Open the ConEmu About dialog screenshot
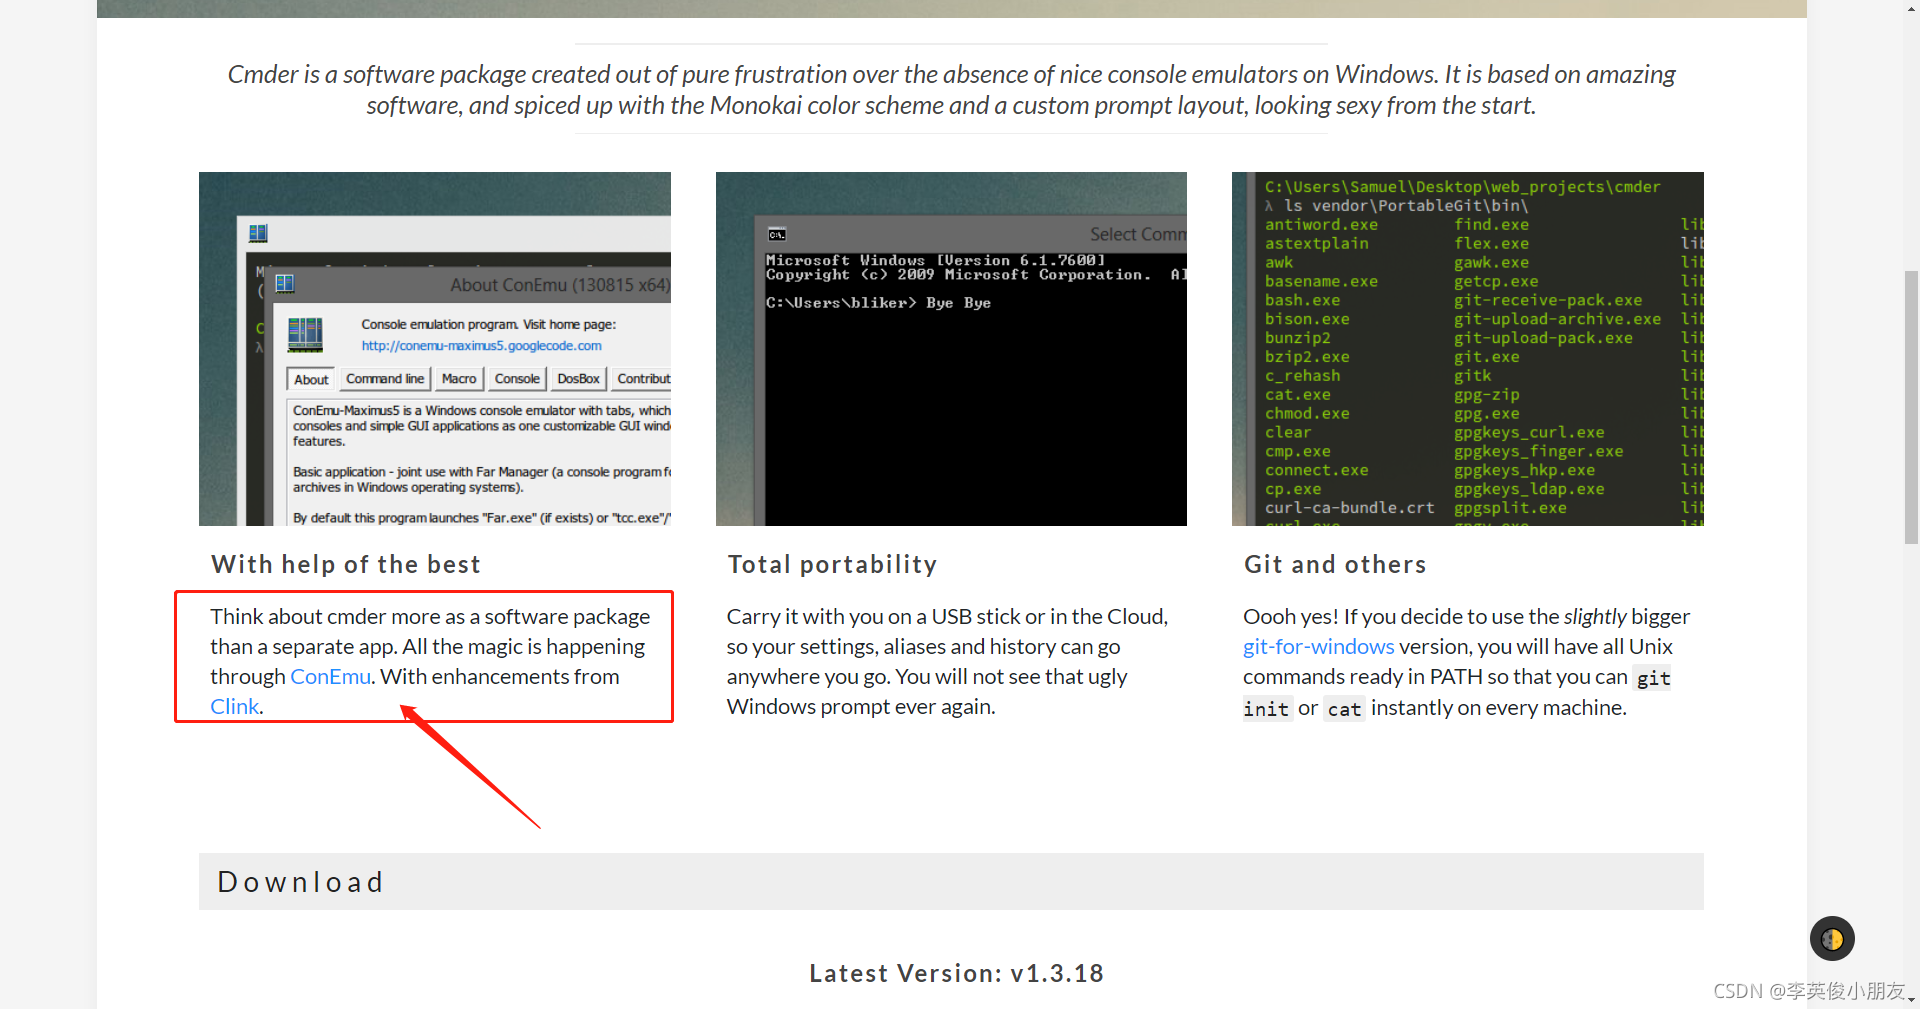Image resolution: width=1920 pixels, height=1009 pixels. pyautogui.click(x=435, y=349)
